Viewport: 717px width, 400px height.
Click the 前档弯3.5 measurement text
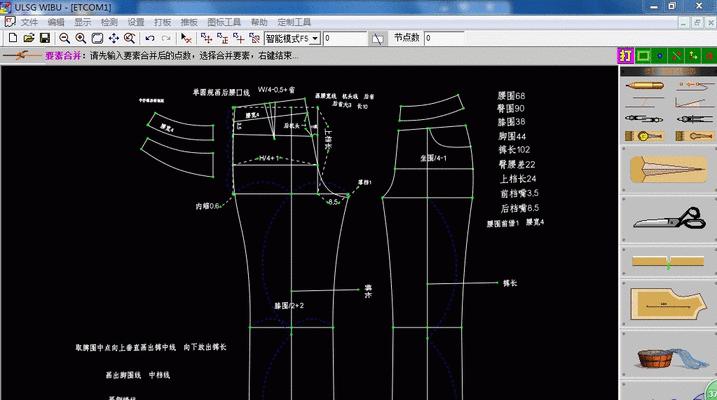tap(519, 193)
